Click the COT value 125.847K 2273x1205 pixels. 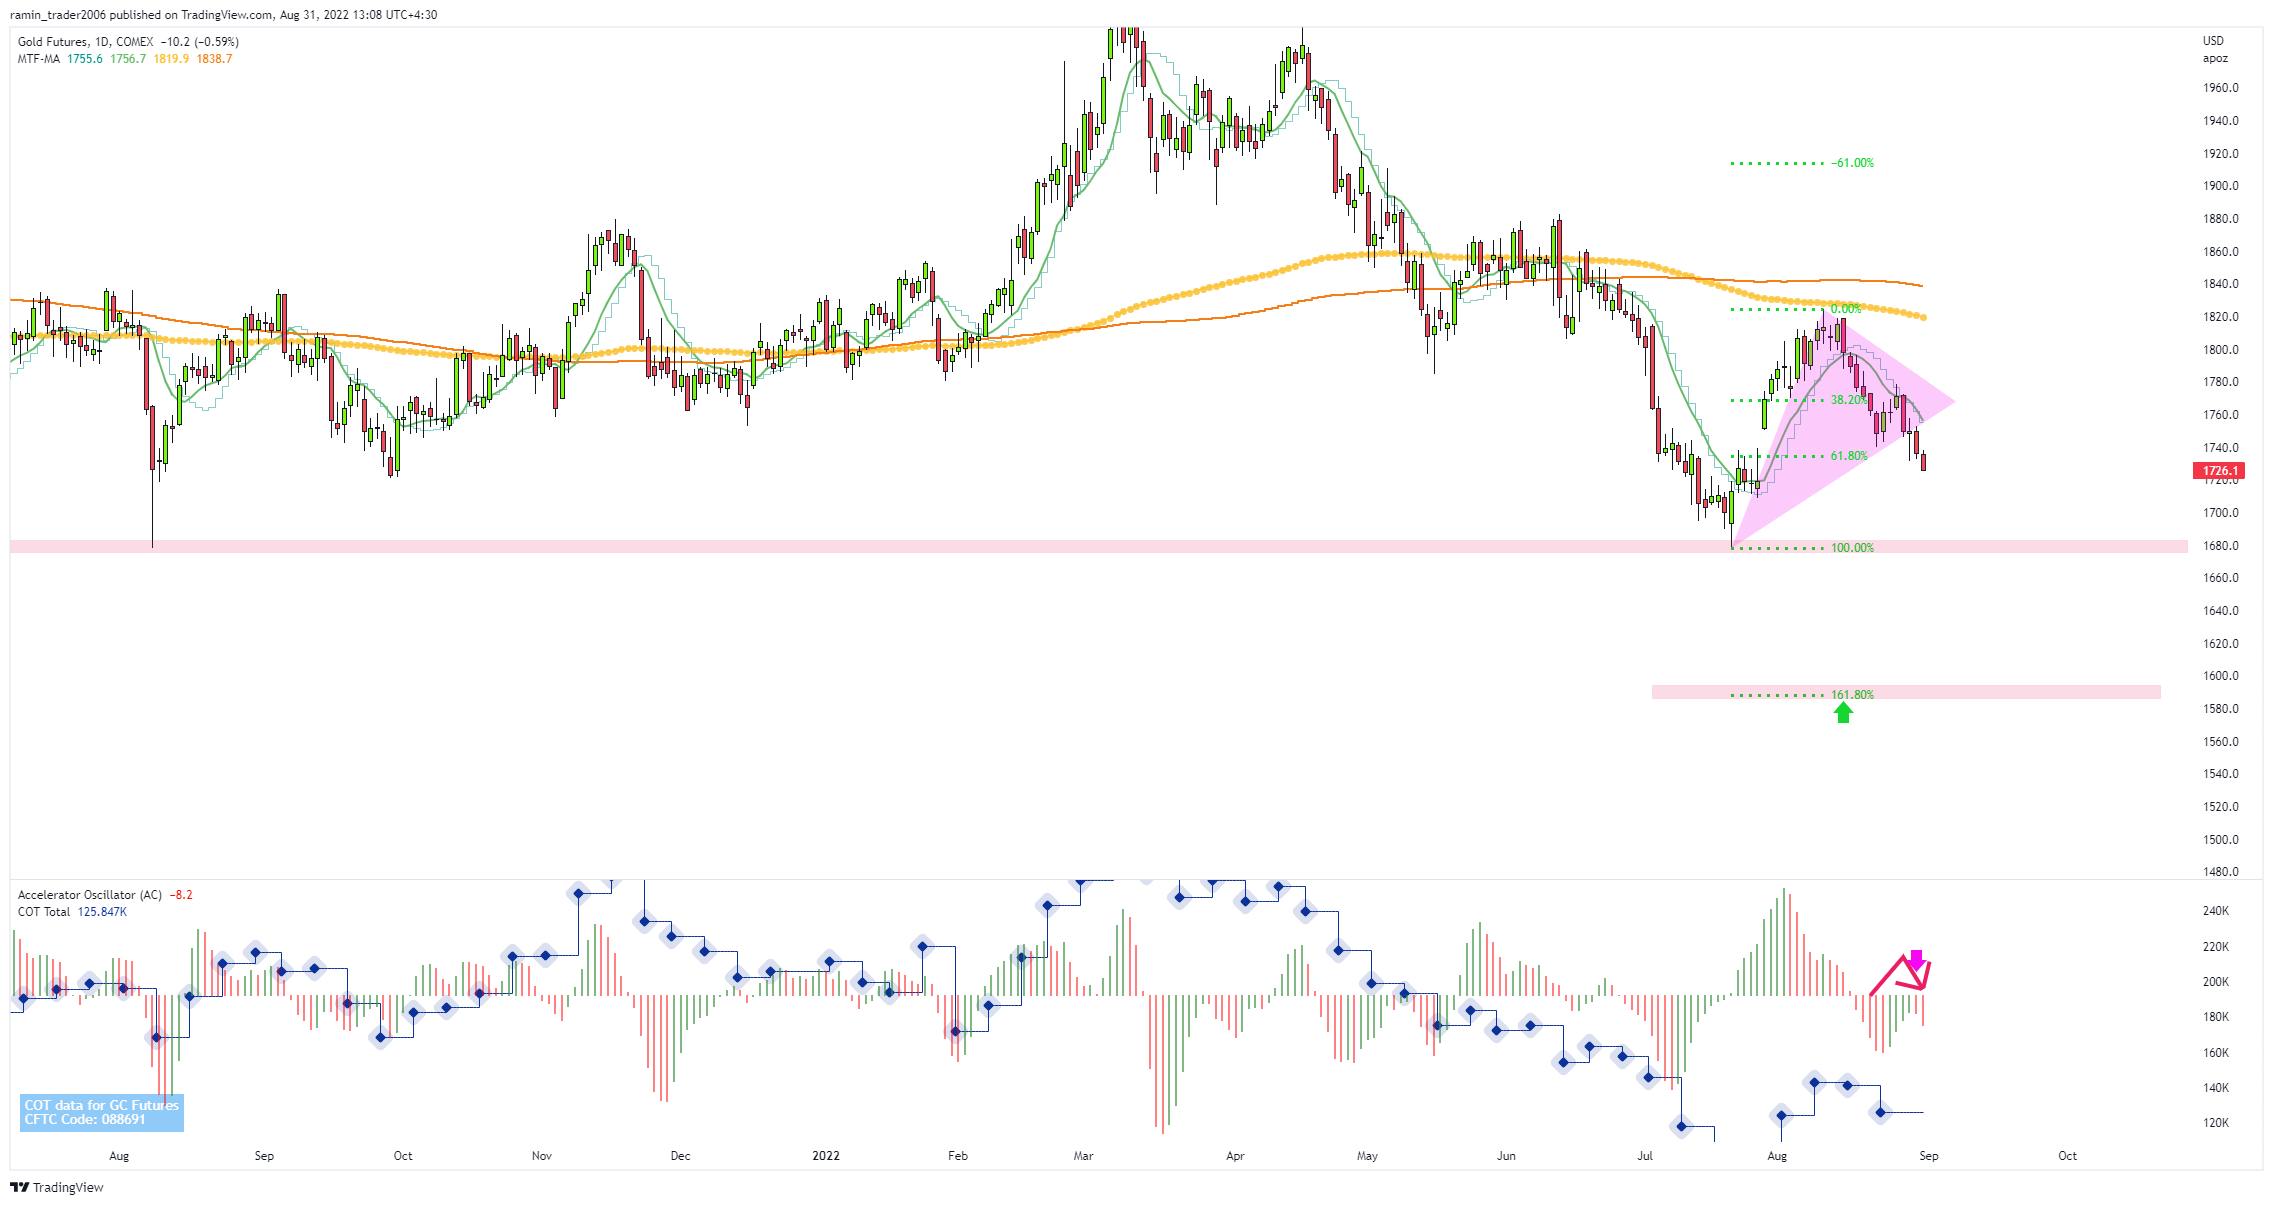(x=102, y=912)
